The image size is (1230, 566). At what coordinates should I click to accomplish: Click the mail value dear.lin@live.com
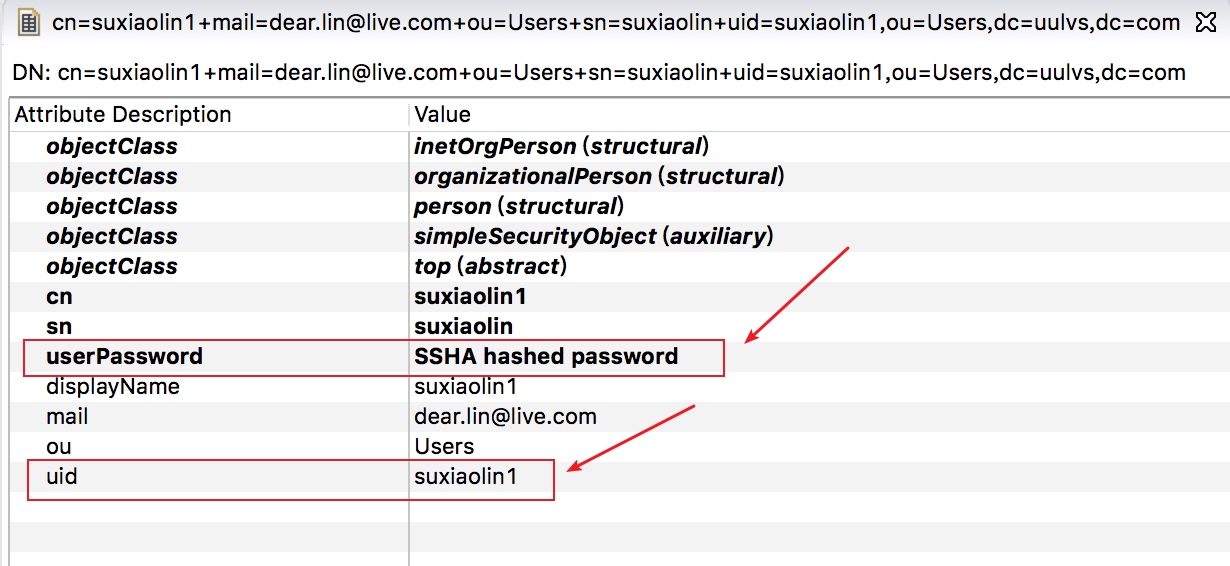click(505, 416)
